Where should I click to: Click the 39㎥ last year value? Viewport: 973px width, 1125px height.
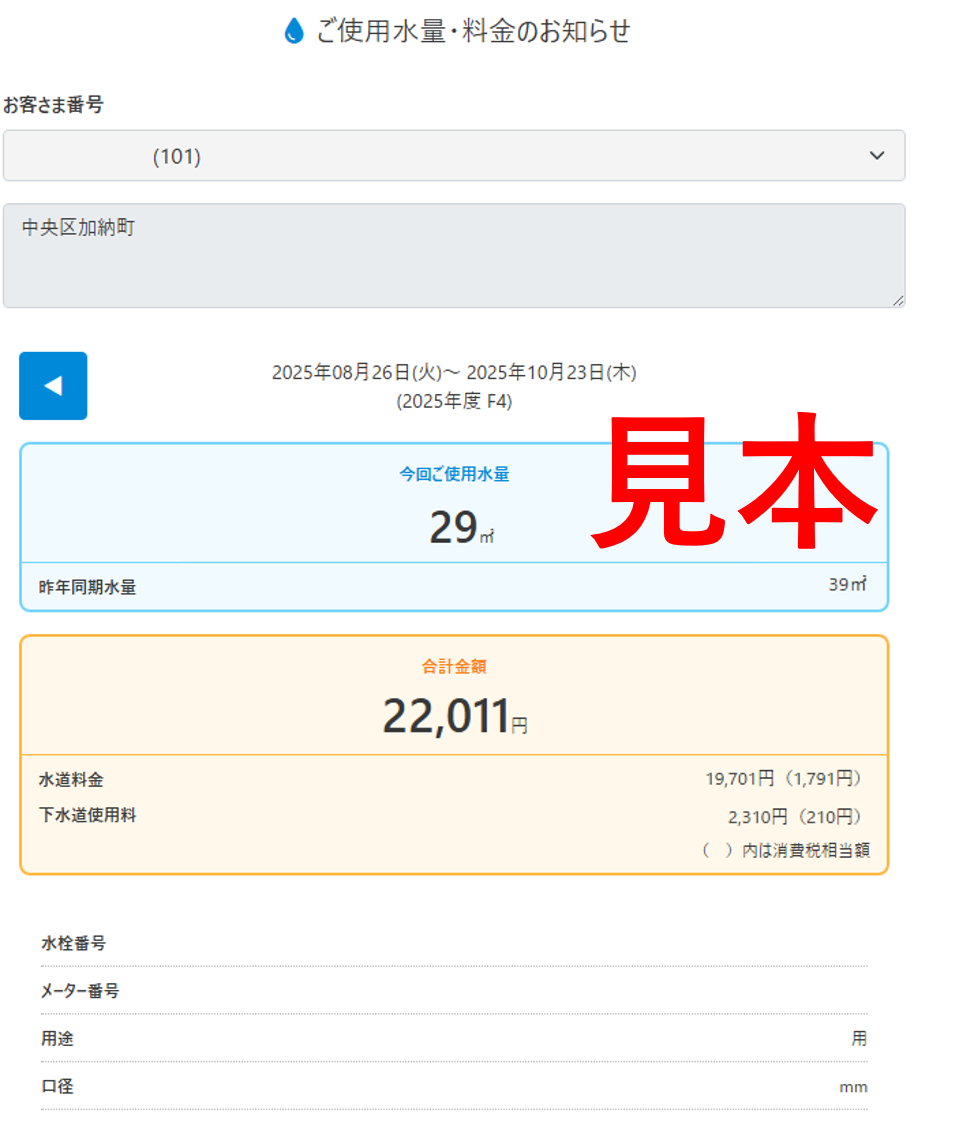(847, 584)
